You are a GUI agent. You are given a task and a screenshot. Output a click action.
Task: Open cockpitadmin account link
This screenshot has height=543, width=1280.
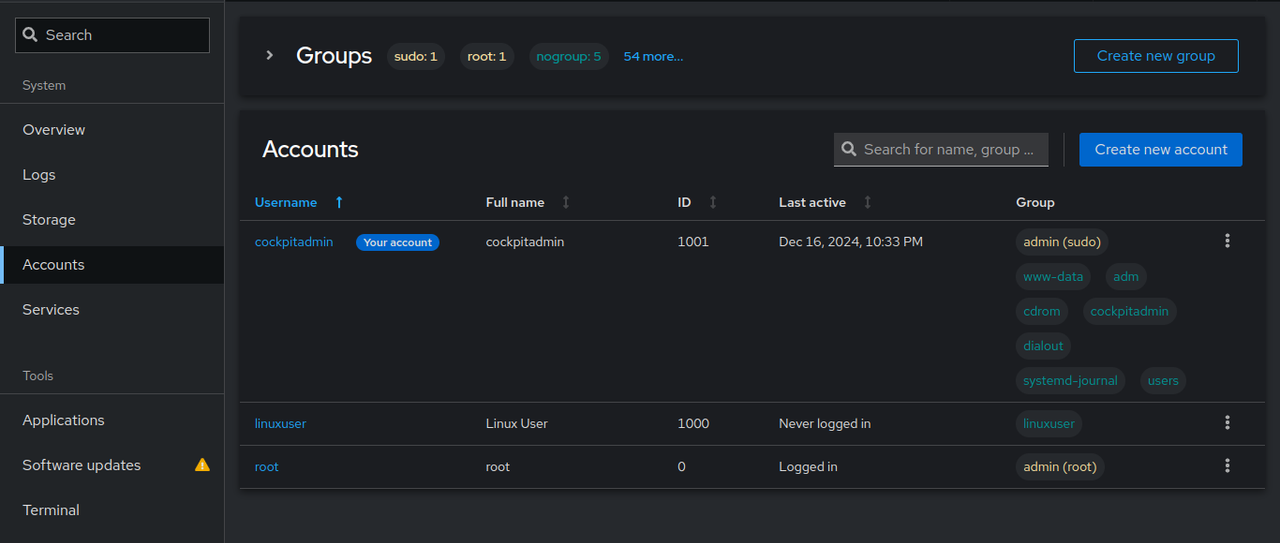(294, 242)
